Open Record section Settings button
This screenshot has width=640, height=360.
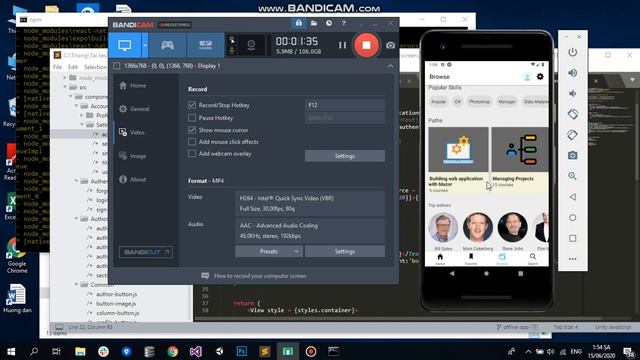[345, 156]
